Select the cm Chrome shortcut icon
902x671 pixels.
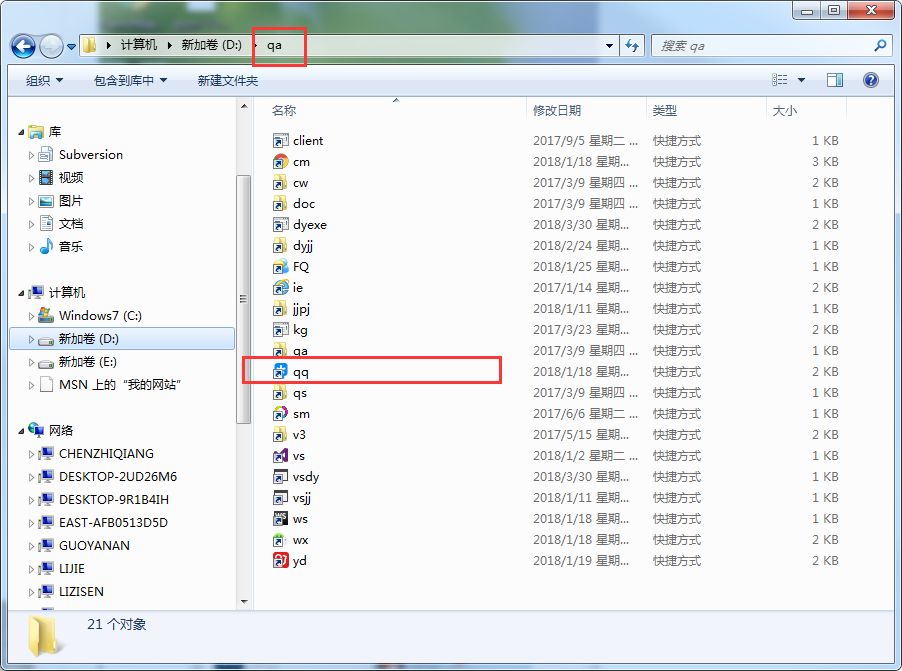280,162
